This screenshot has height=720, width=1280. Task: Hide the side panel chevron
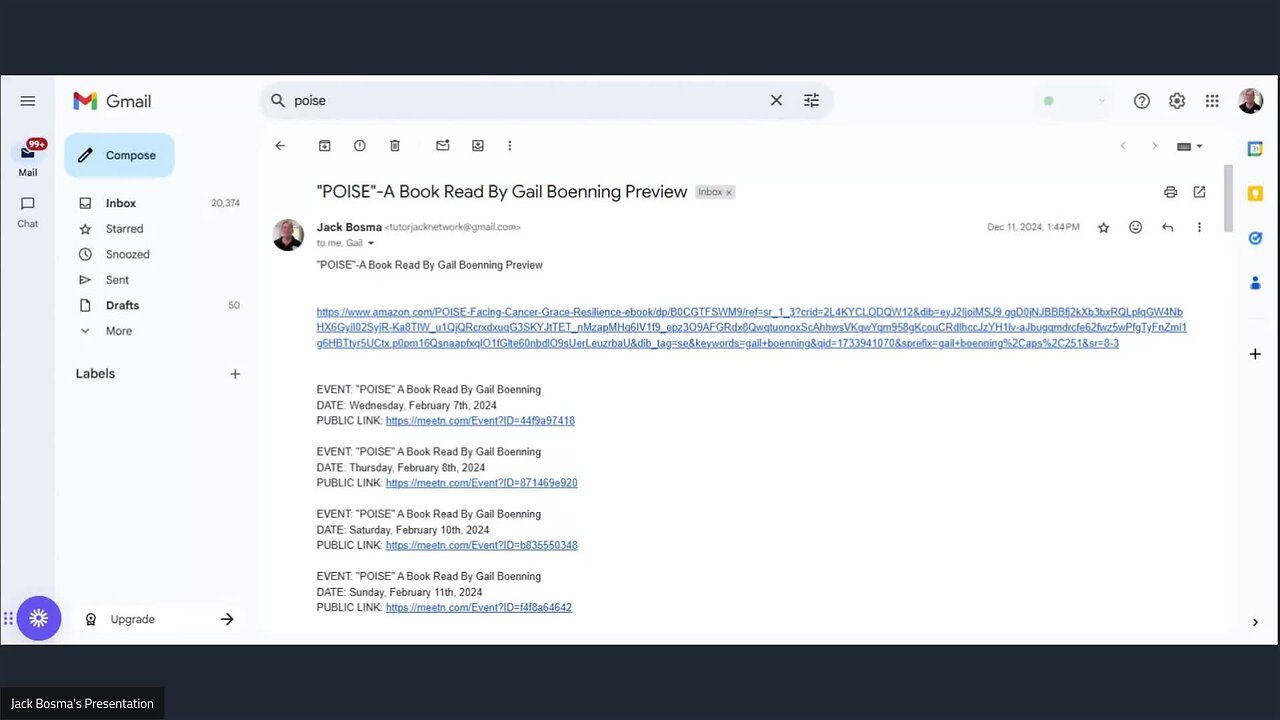click(x=1255, y=622)
